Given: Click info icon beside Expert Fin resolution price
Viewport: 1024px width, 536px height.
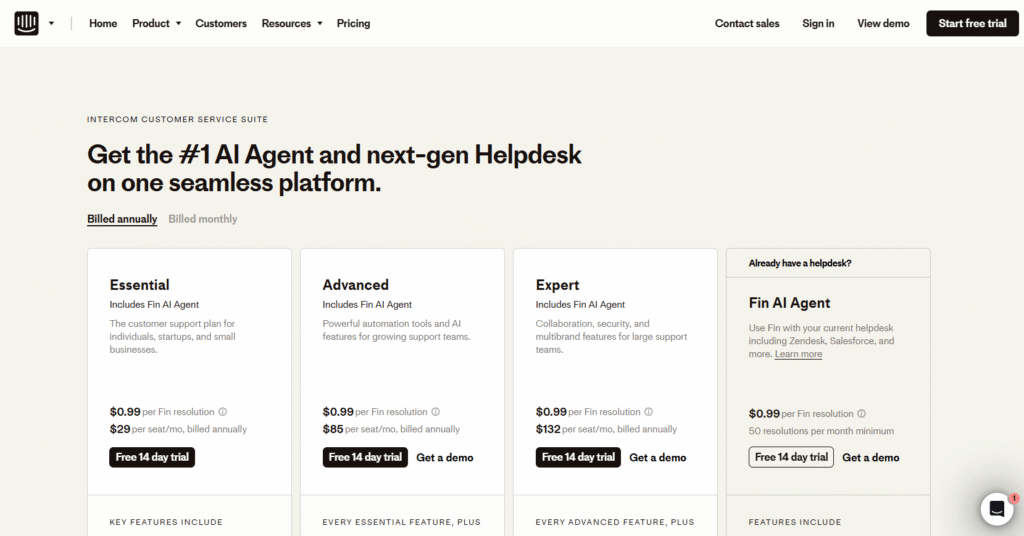Looking at the screenshot, I should (649, 412).
